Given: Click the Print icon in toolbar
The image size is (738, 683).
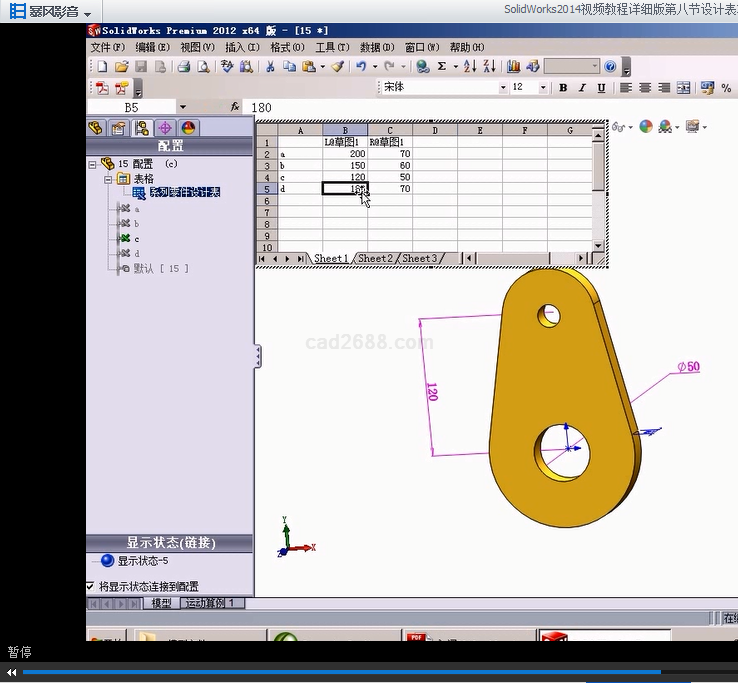Looking at the screenshot, I should [x=183, y=67].
